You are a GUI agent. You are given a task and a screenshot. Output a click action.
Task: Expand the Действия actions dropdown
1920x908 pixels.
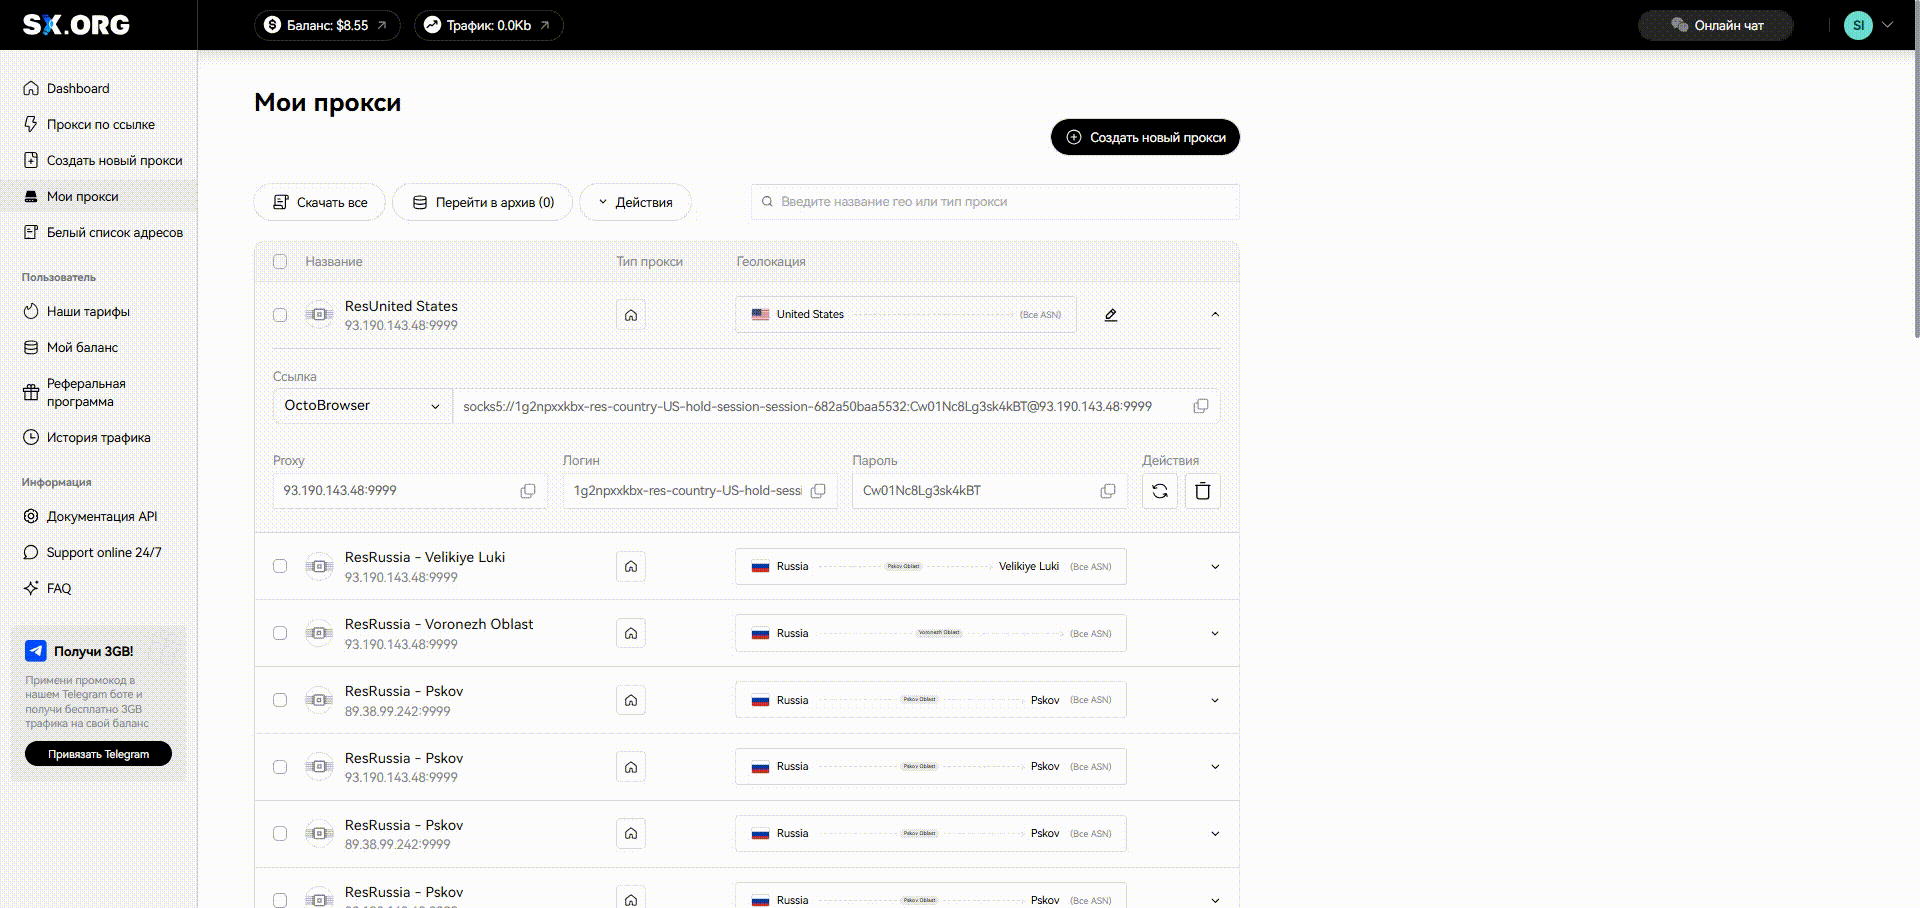click(x=635, y=202)
